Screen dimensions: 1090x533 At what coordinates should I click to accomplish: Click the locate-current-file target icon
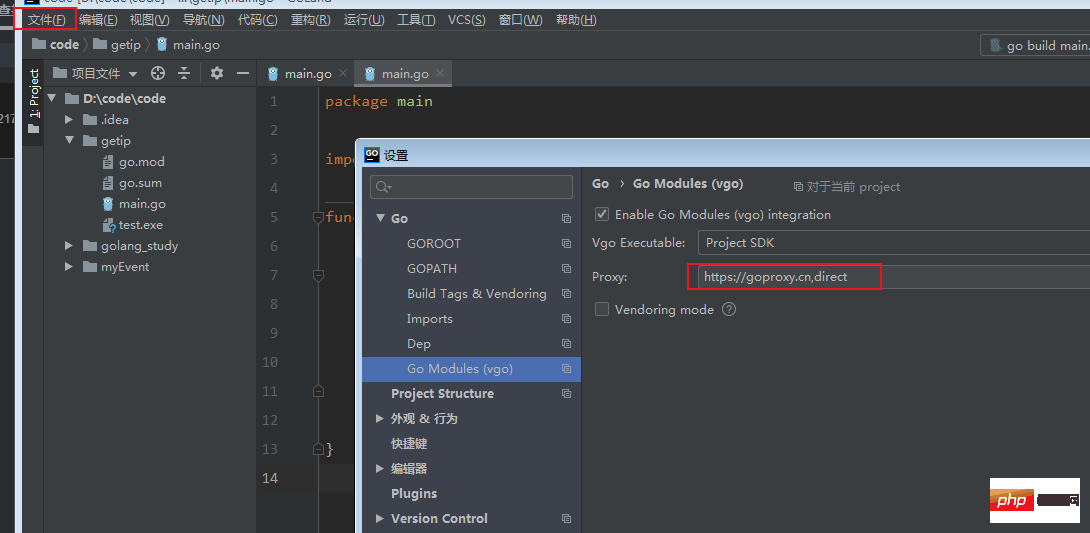coord(158,73)
